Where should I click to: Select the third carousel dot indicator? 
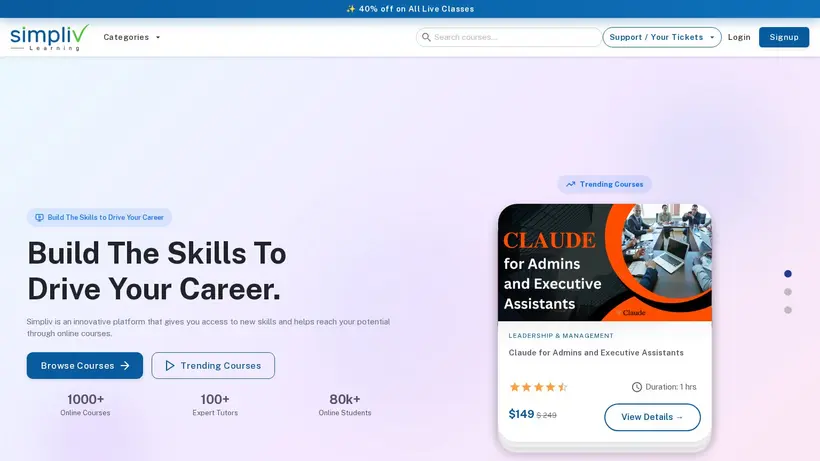(788, 310)
